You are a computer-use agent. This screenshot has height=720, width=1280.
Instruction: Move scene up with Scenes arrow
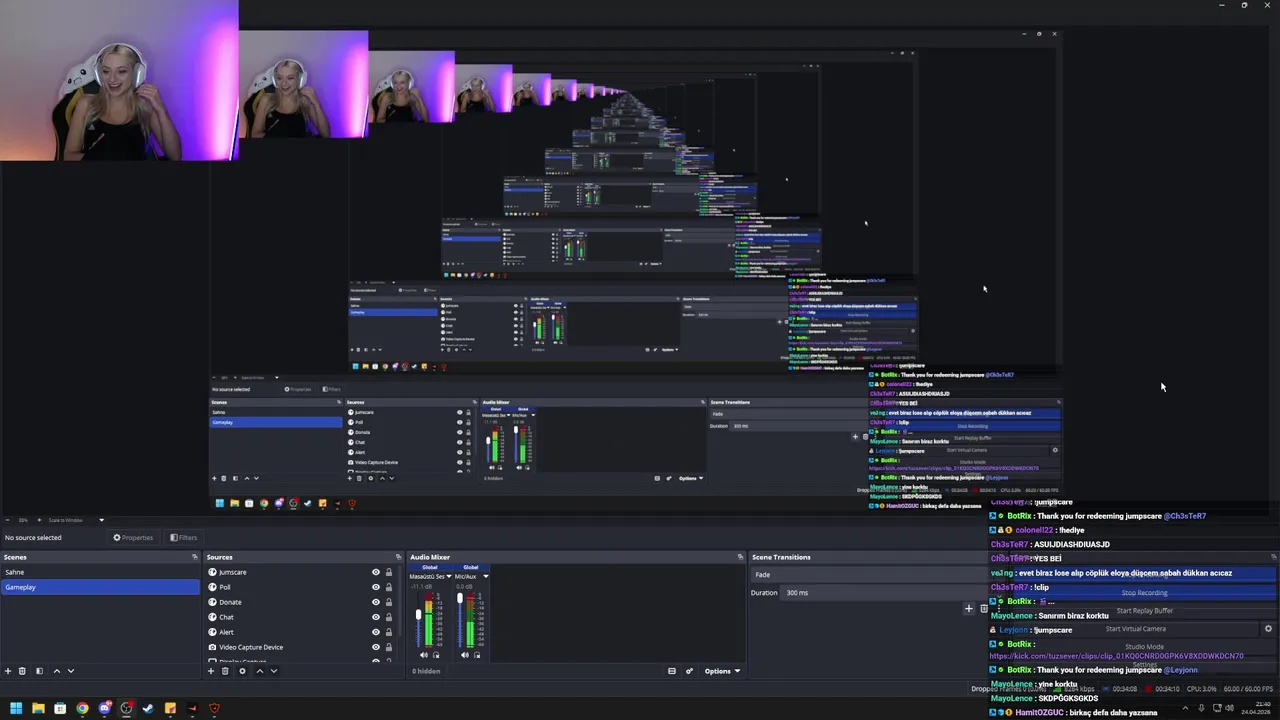pos(56,671)
